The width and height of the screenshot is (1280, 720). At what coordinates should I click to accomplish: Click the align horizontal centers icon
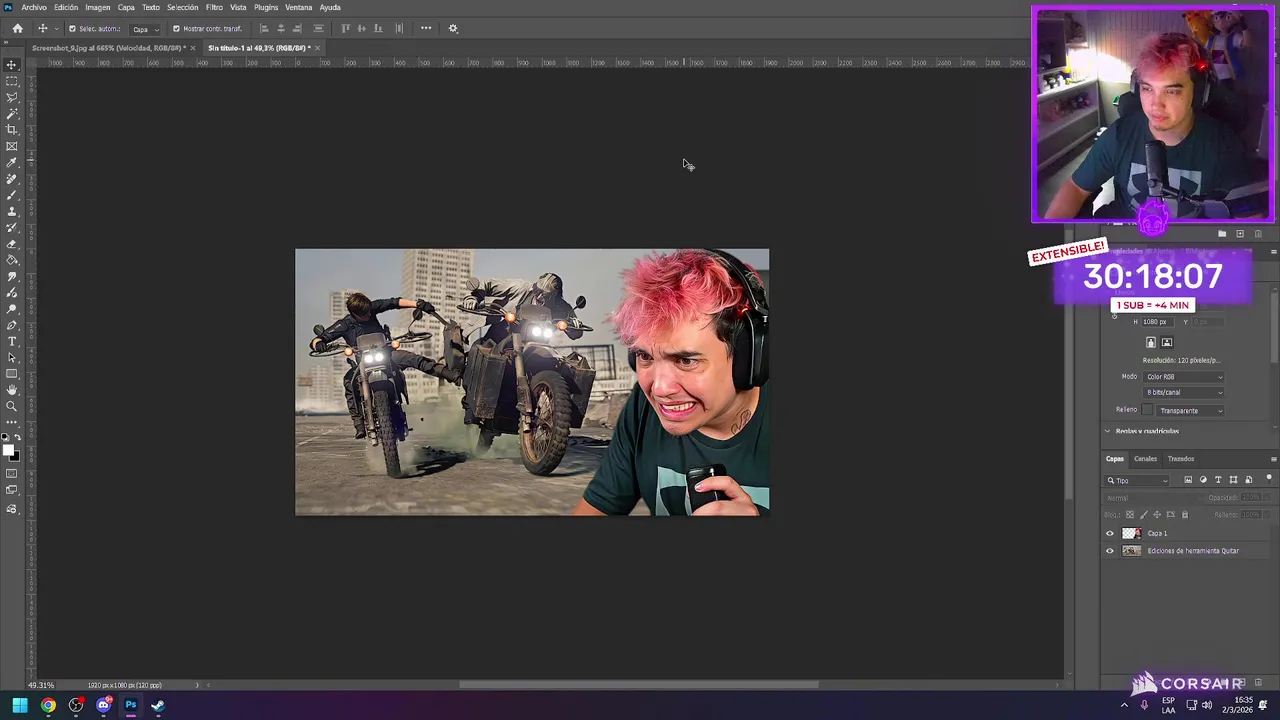[281, 28]
